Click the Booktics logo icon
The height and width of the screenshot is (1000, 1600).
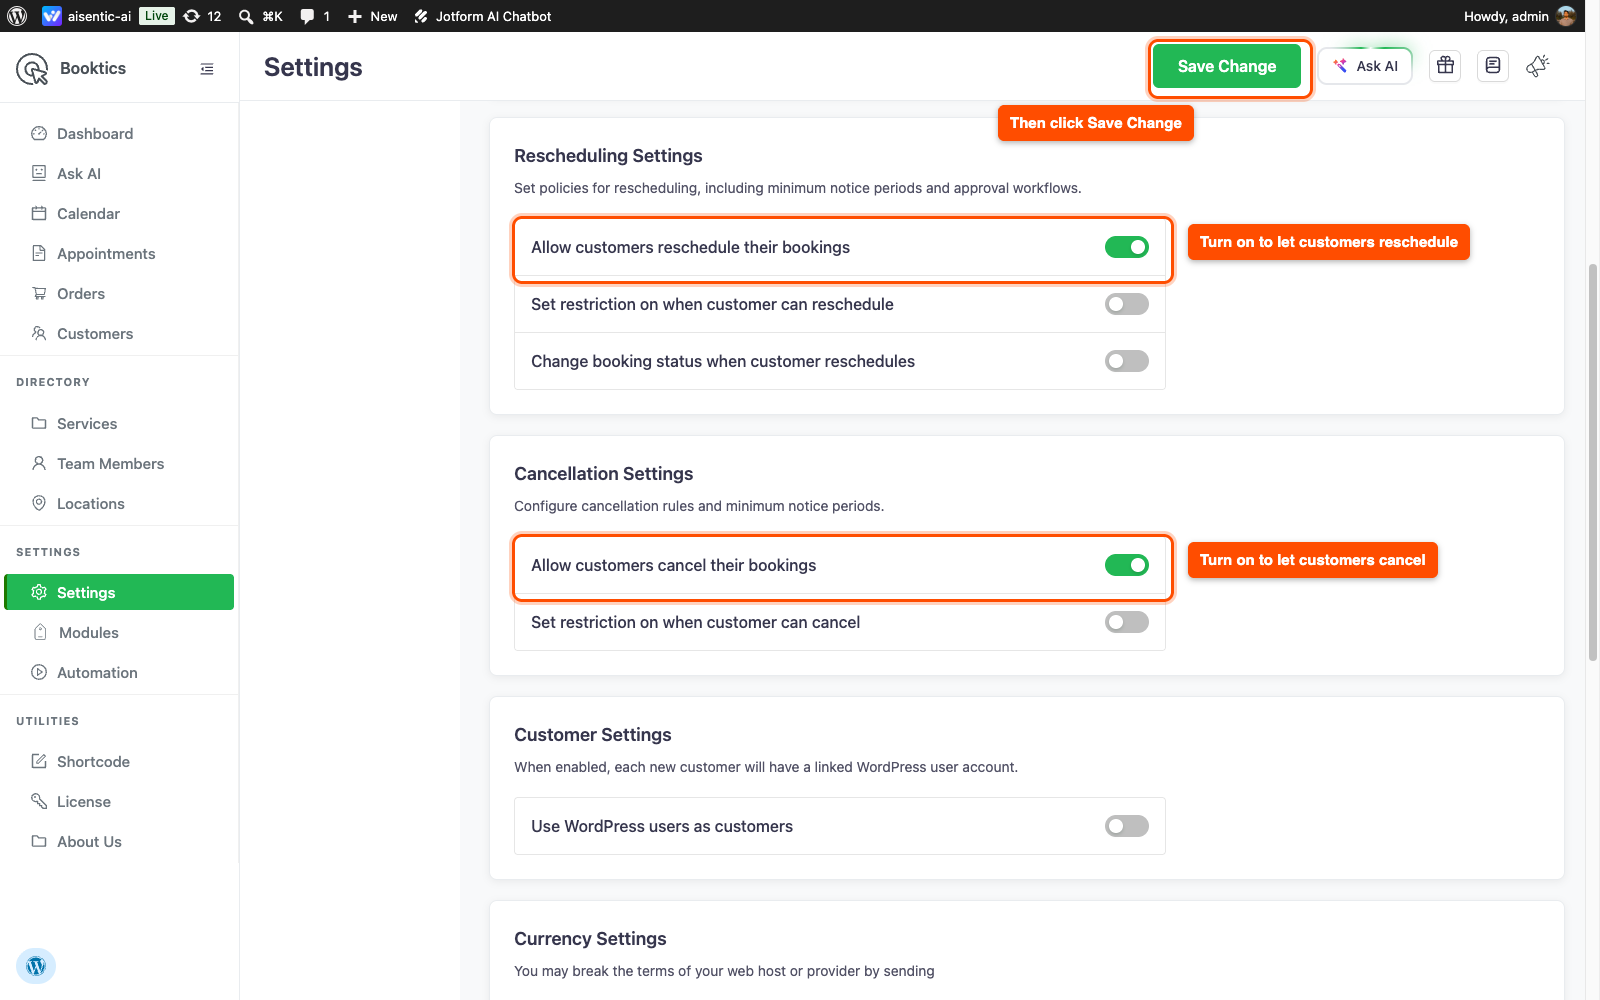point(32,69)
